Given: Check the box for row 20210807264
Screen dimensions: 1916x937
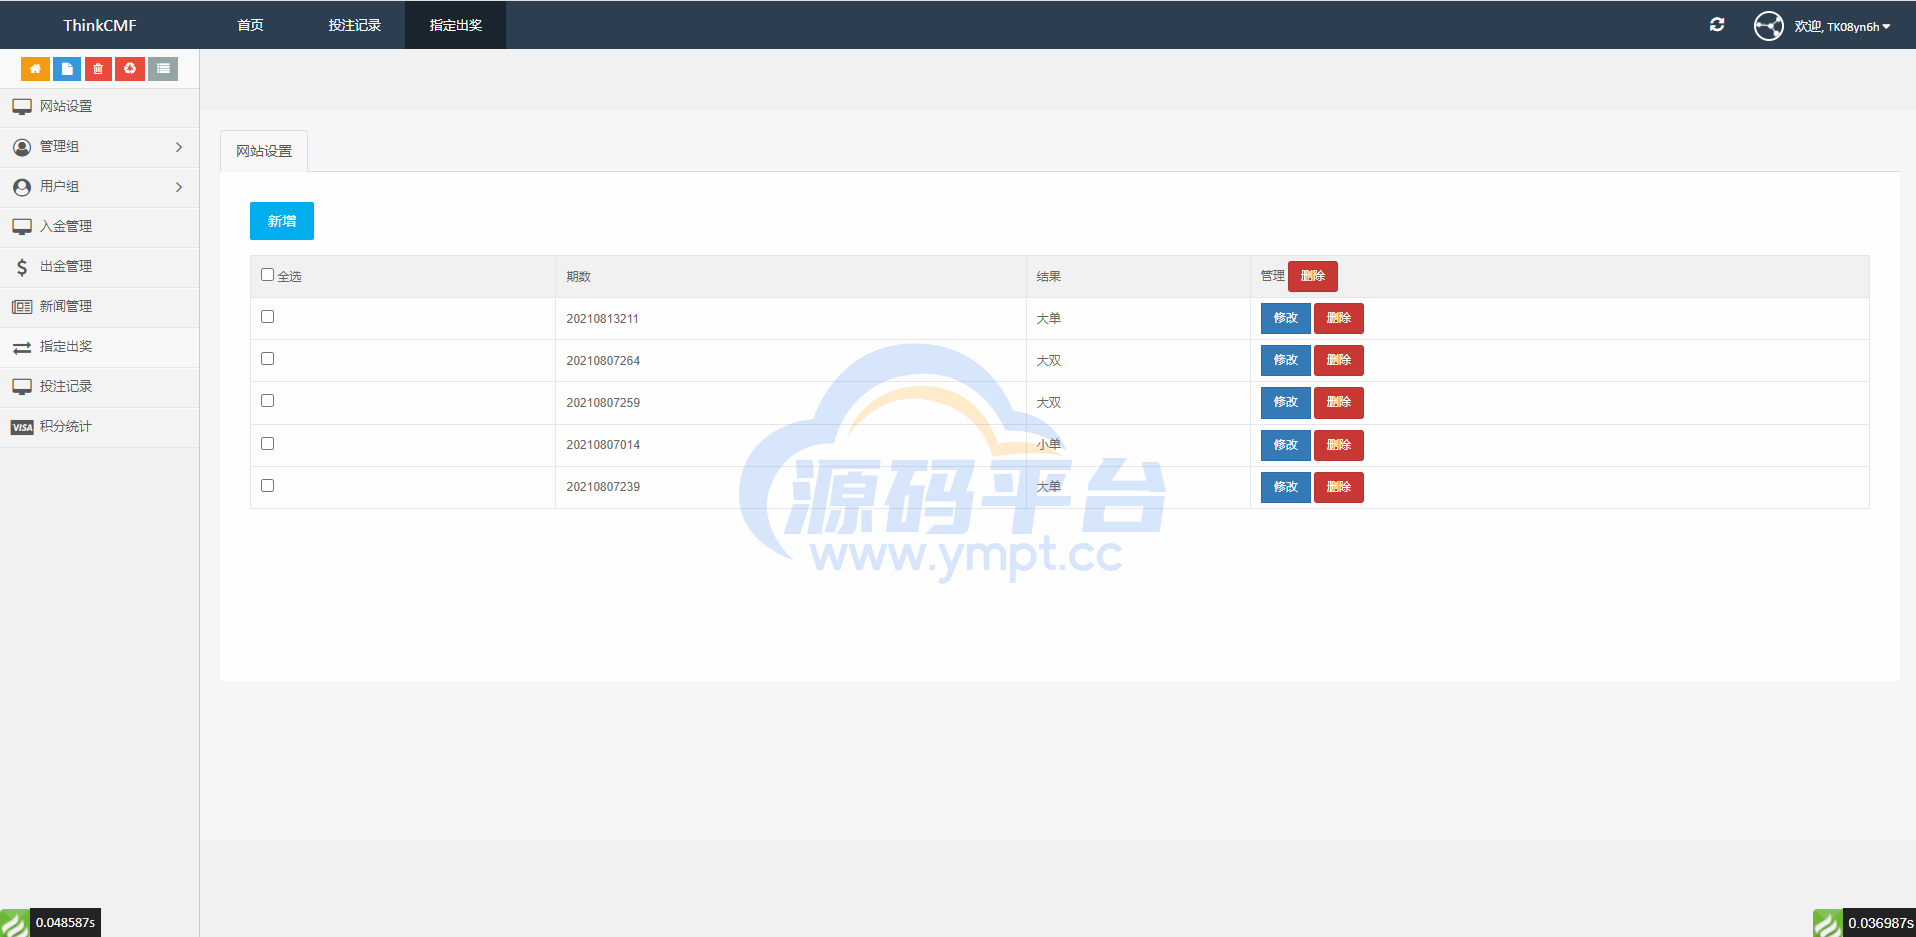Looking at the screenshot, I should point(267,359).
